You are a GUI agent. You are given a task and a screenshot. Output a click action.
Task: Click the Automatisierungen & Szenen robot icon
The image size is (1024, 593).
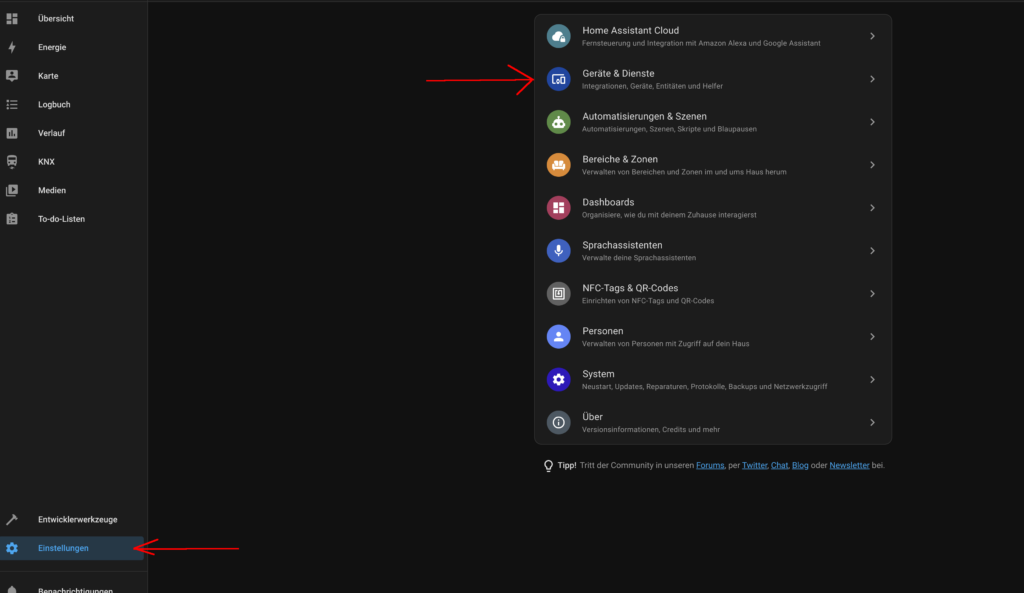[558, 122]
